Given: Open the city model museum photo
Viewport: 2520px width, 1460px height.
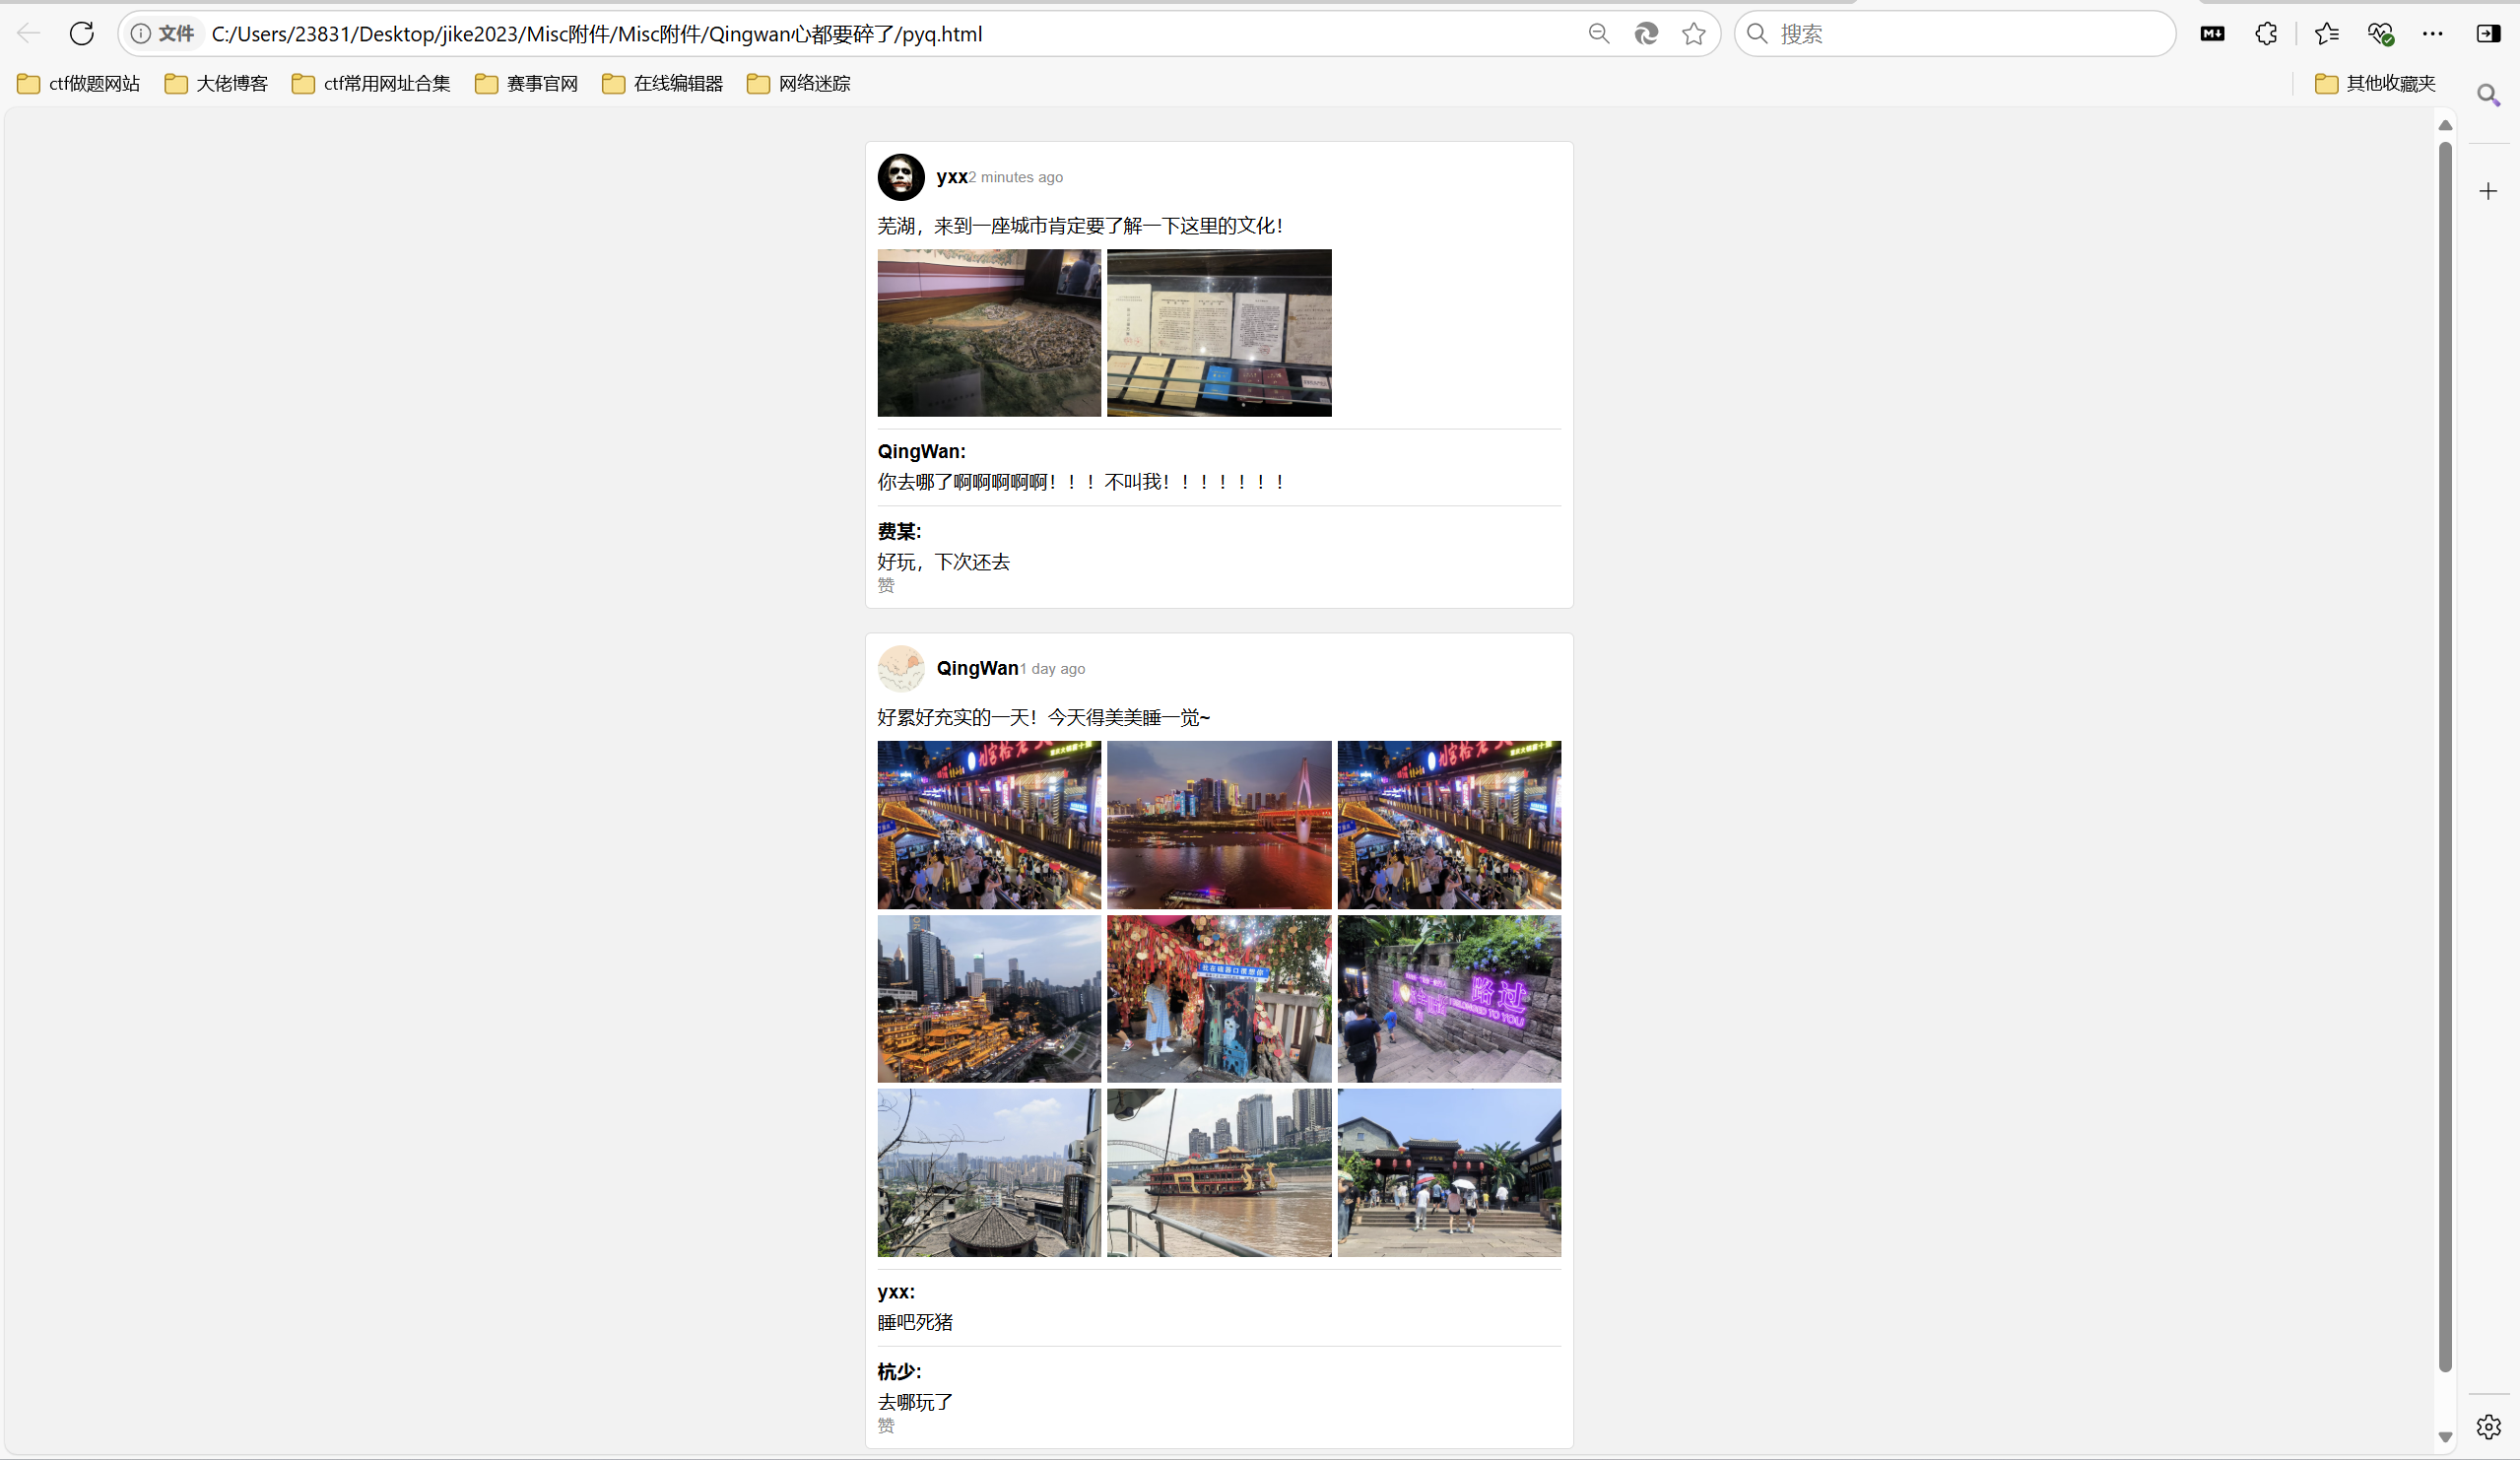Looking at the screenshot, I should [989, 333].
